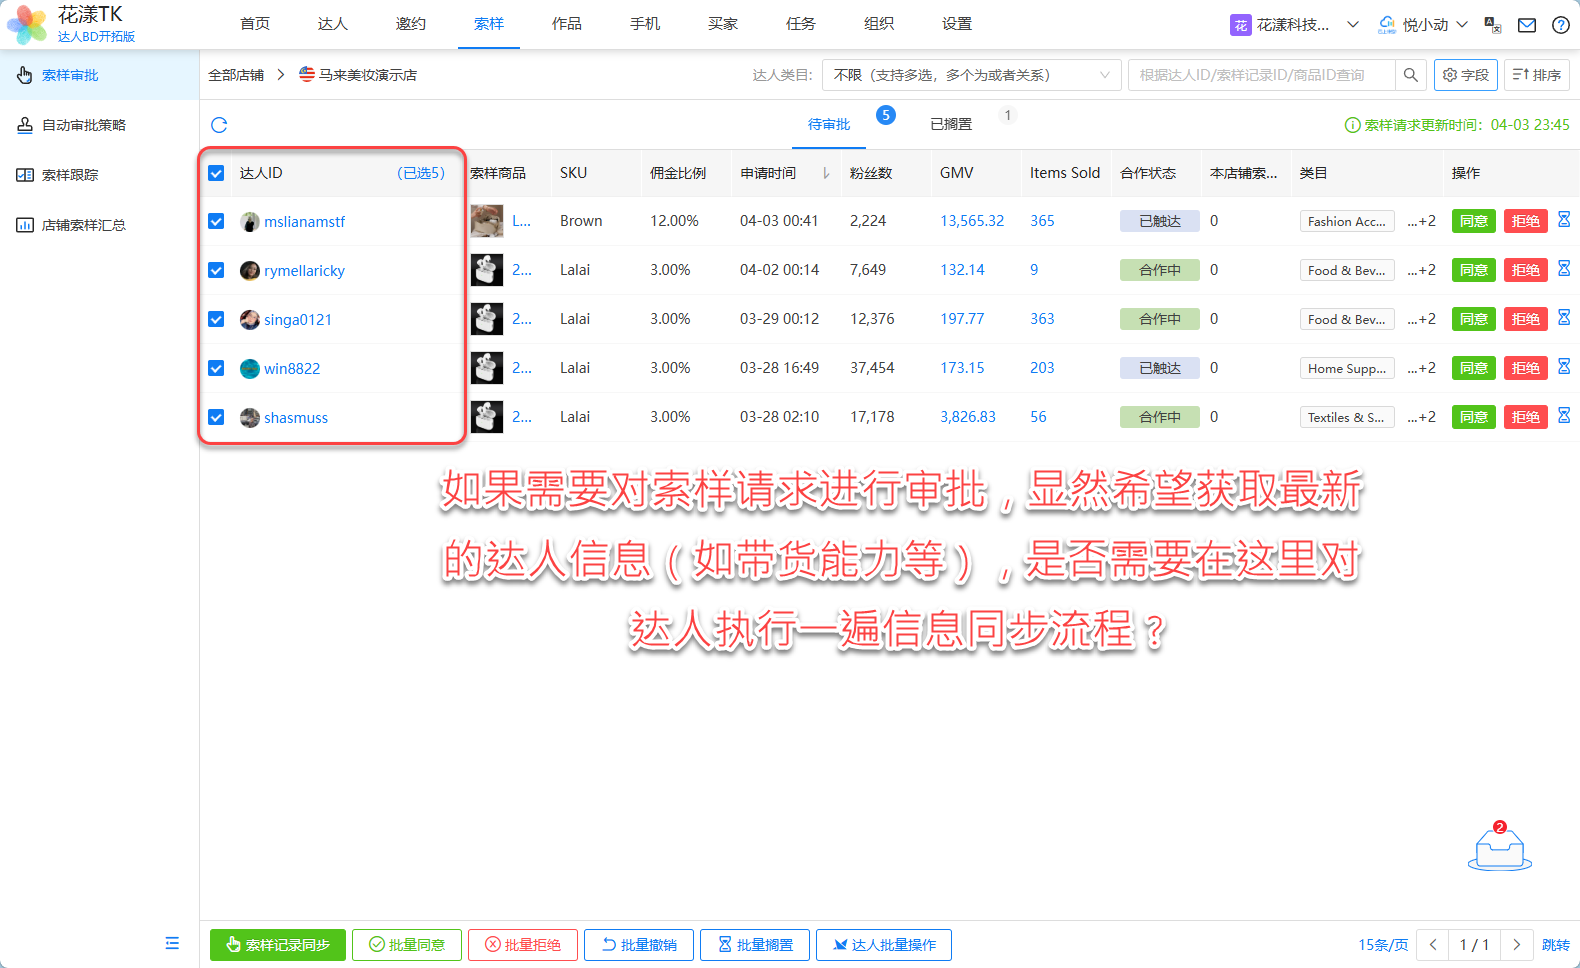Open 自动审批策略 in the sidebar
The height and width of the screenshot is (968, 1580).
pos(84,125)
